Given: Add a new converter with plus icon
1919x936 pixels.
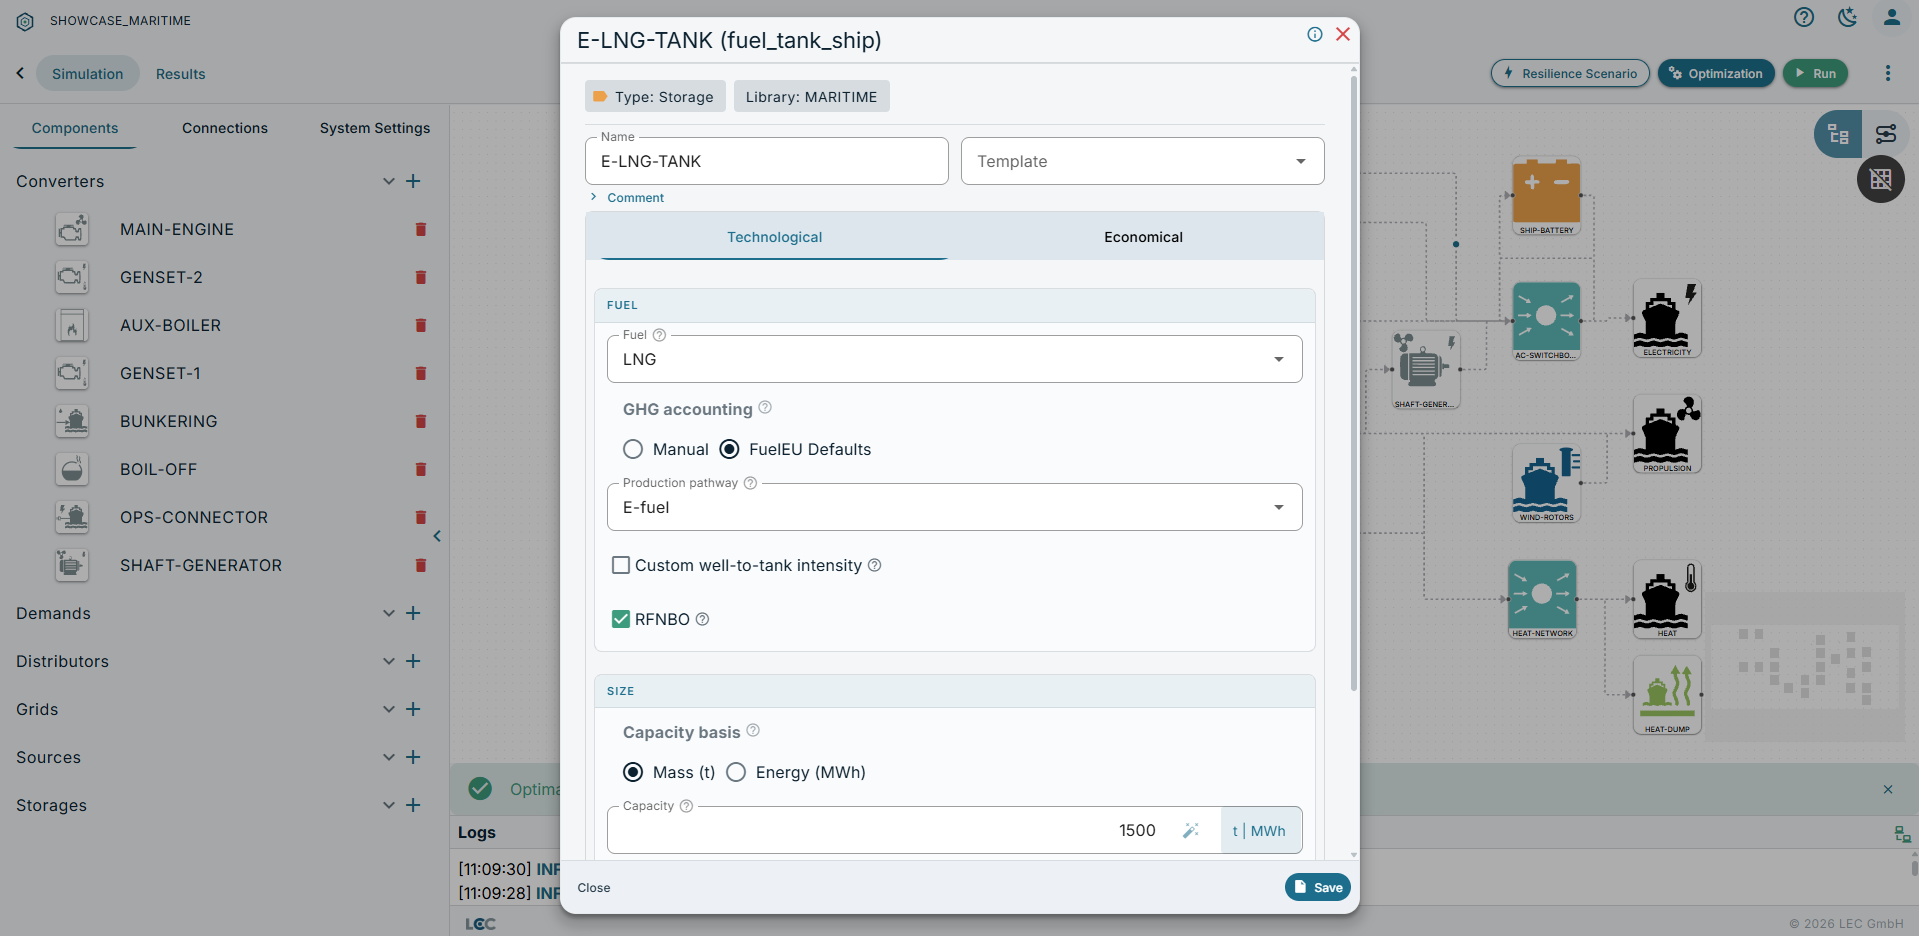Looking at the screenshot, I should [x=413, y=181].
